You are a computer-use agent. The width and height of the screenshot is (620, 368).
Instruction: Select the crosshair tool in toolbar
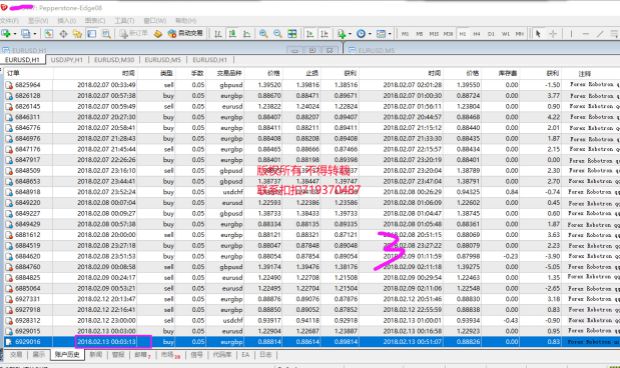click(553, 34)
